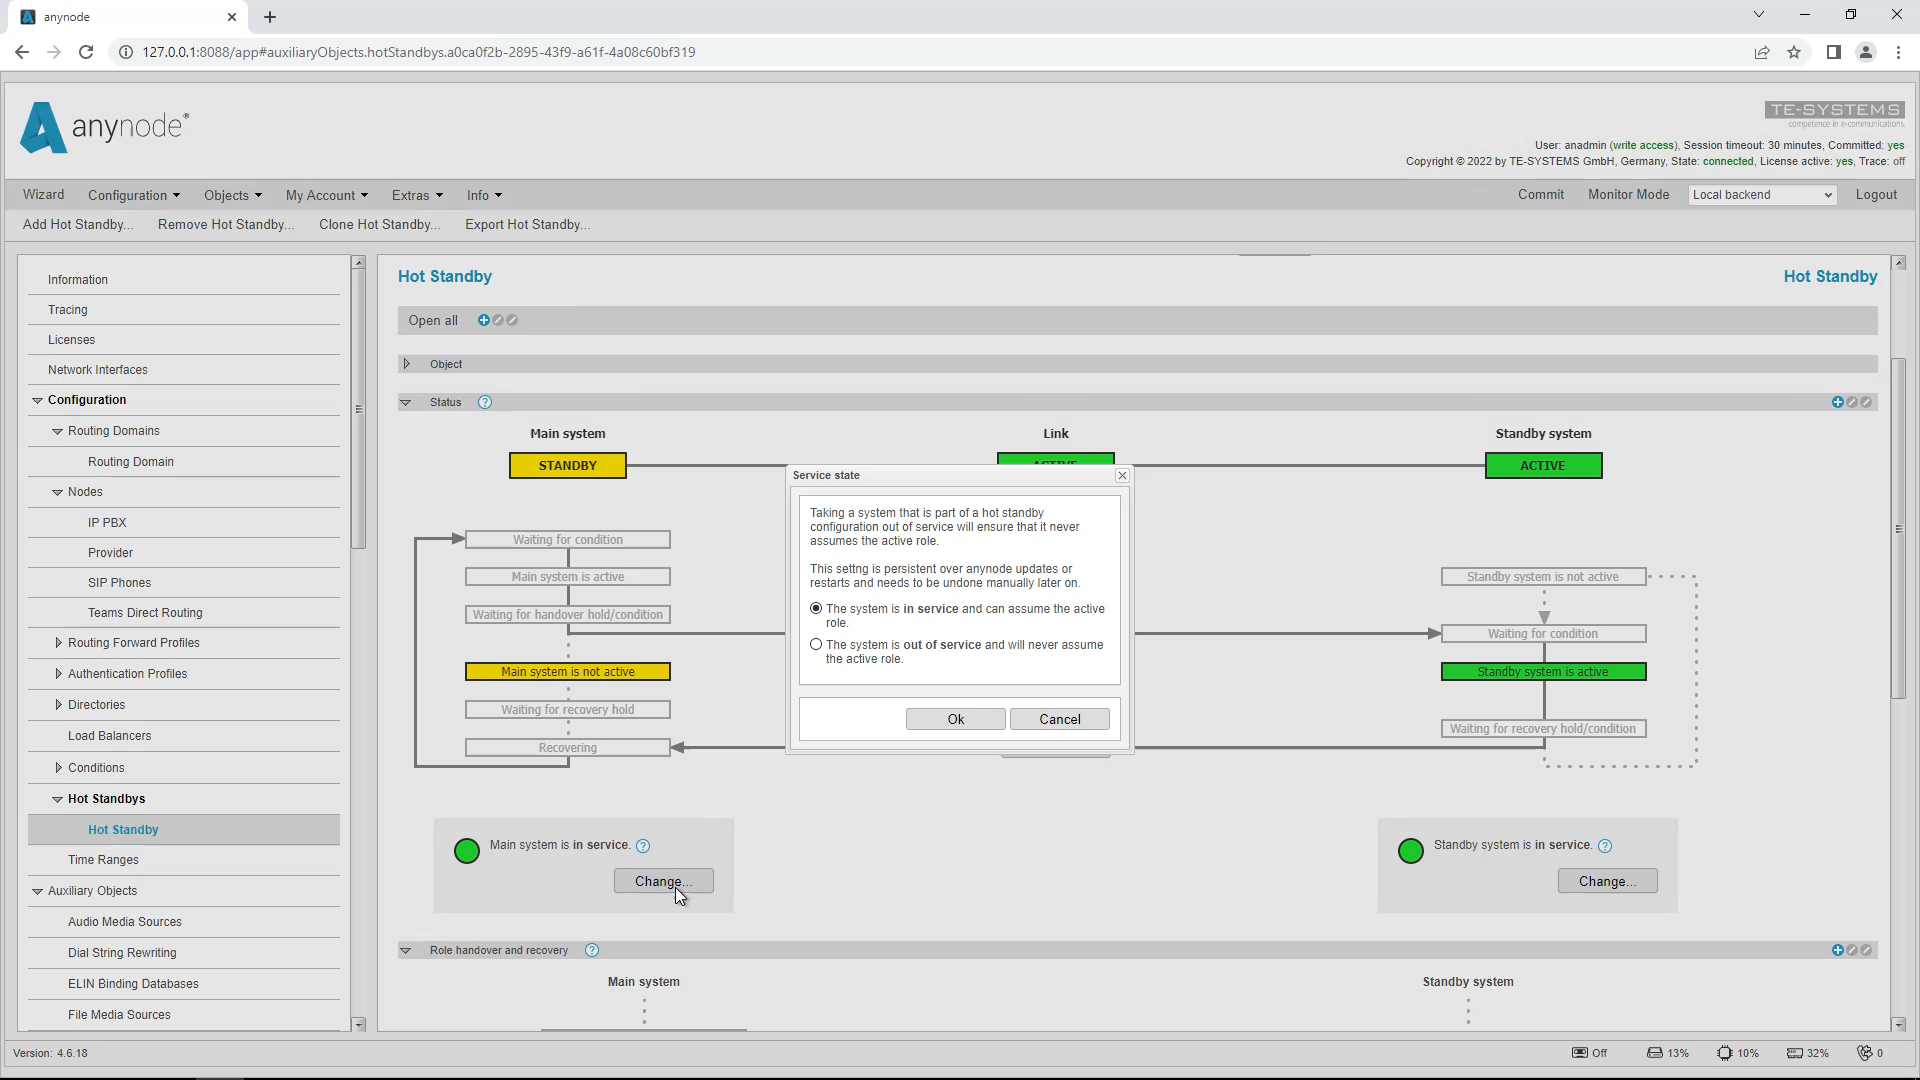Click Clone Hot Standby
The height and width of the screenshot is (1080, 1920).
(379, 224)
